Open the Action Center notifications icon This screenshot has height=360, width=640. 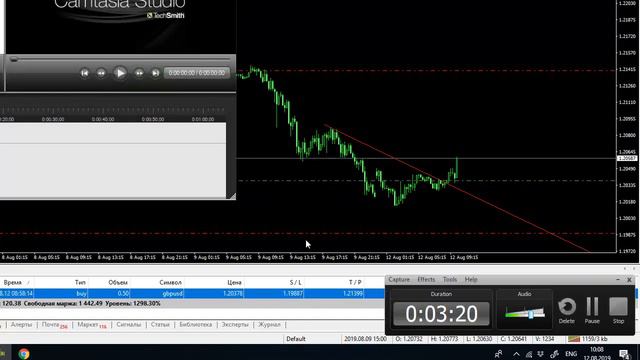click(x=624, y=354)
